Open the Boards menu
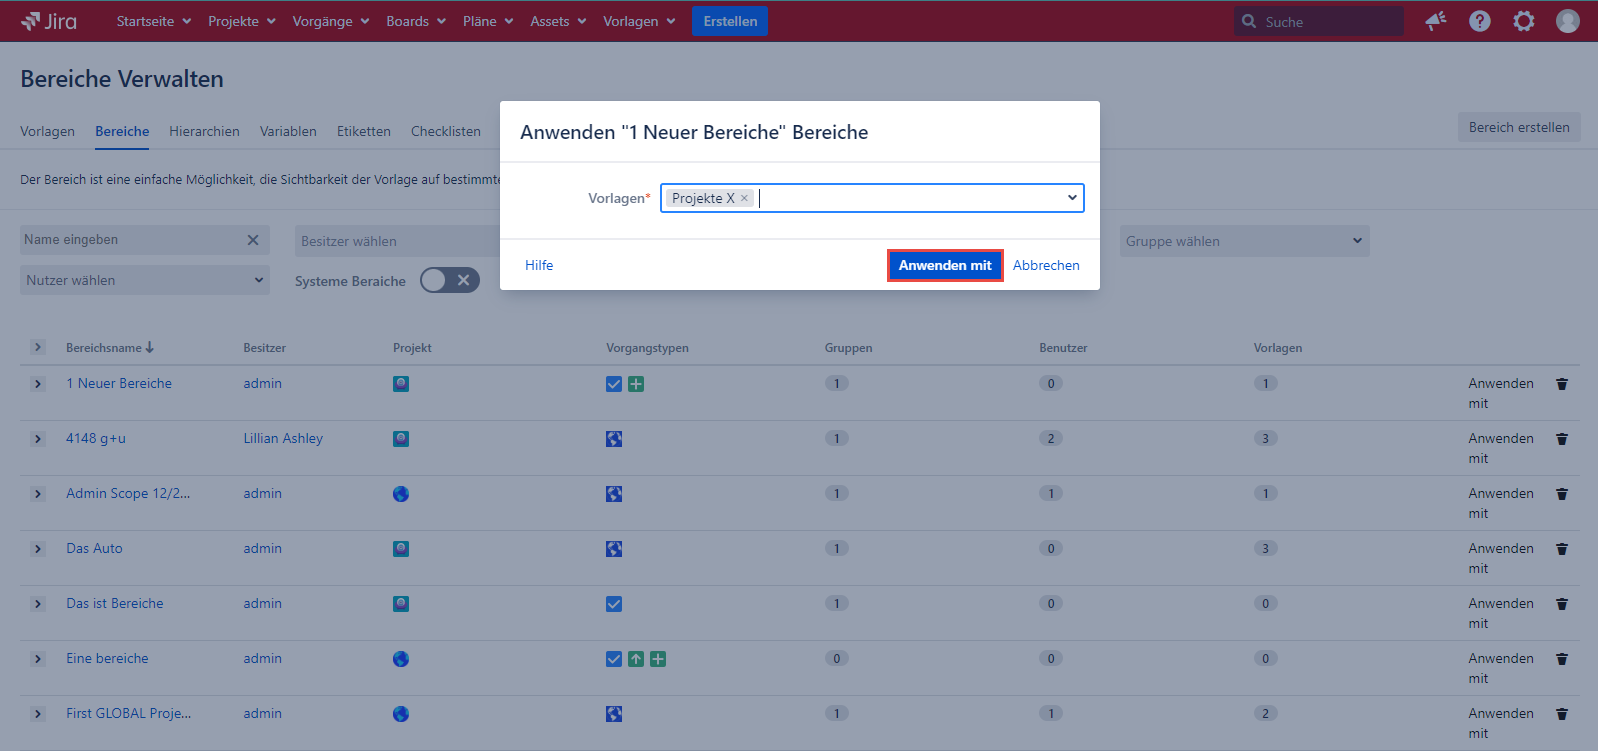1598x751 pixels. (416, 21)
